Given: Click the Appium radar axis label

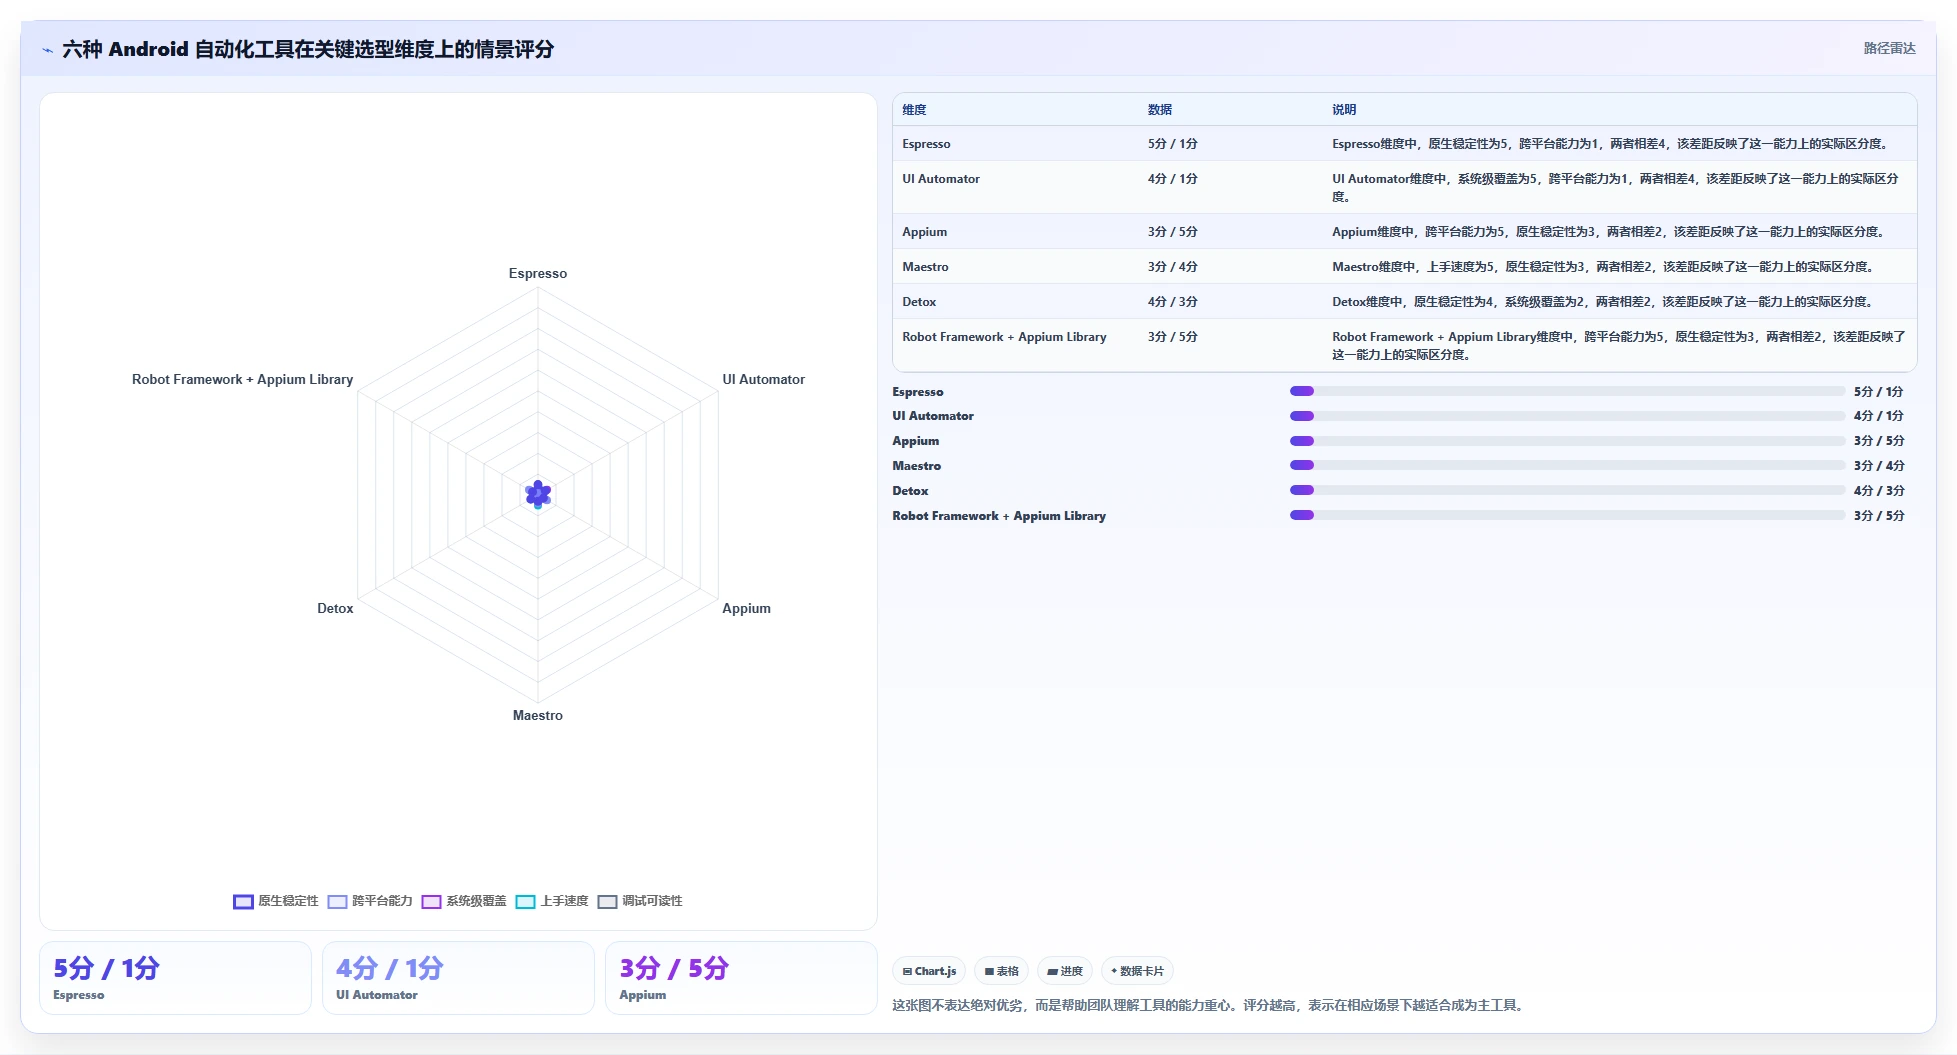Looking at the screenshot, I should click(746, 608).
